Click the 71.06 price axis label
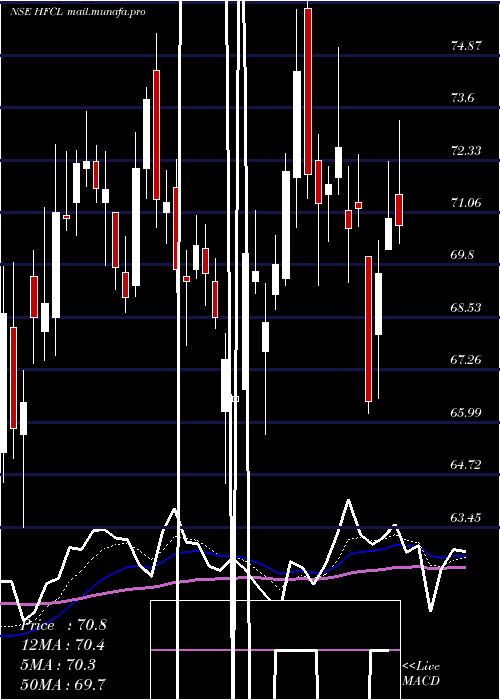 pyautogui.click(x=466, y=203)
